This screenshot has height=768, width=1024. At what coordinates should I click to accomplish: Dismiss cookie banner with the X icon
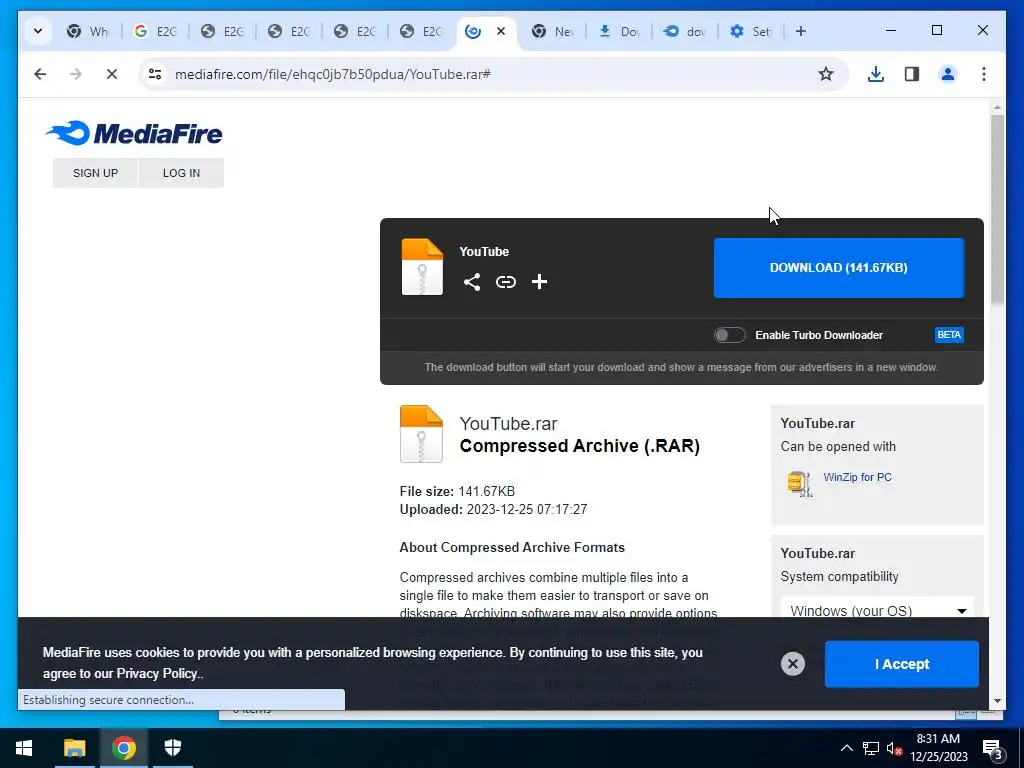pos(792,664)
